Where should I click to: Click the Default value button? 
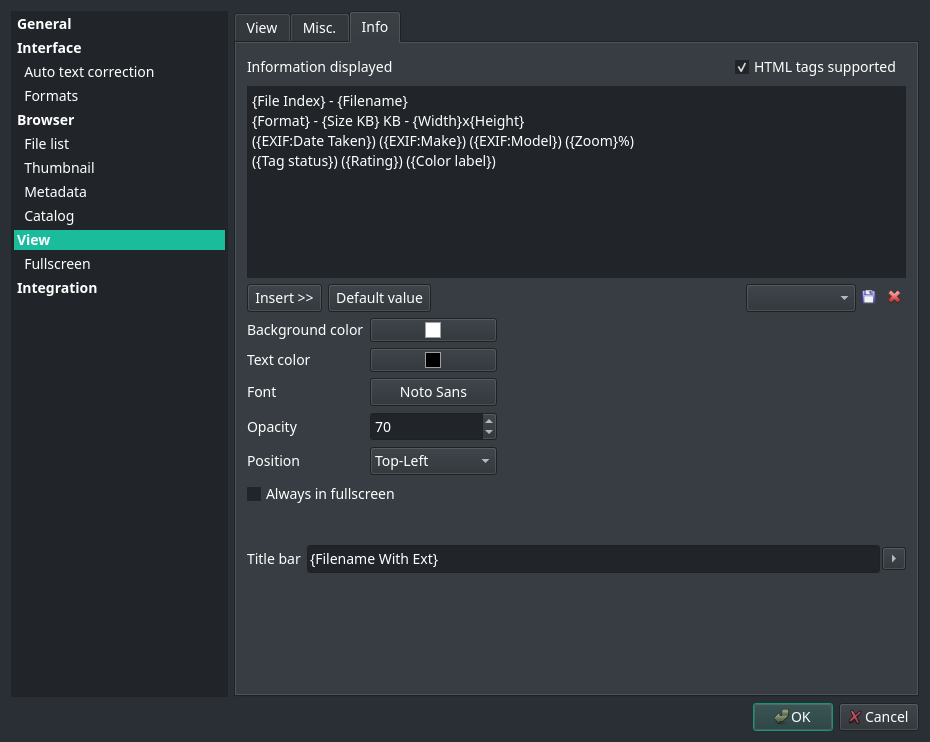(x=379, y=298)
